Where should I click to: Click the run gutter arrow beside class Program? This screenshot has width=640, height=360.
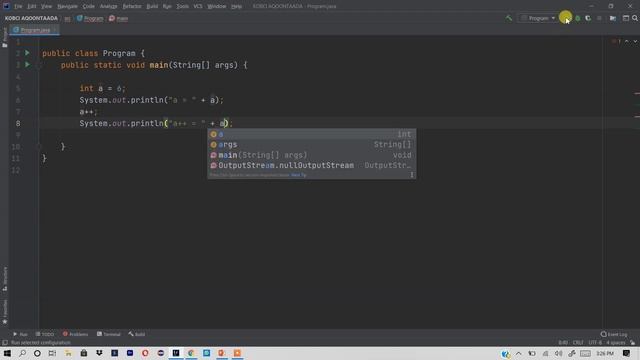point(27,53)
